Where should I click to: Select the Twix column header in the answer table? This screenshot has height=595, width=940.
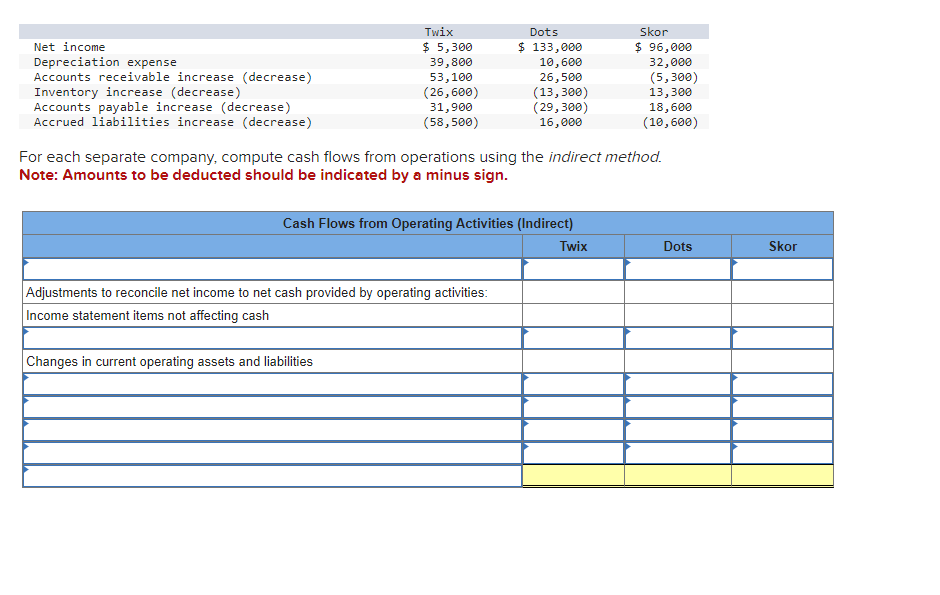[x=572, y=246]
